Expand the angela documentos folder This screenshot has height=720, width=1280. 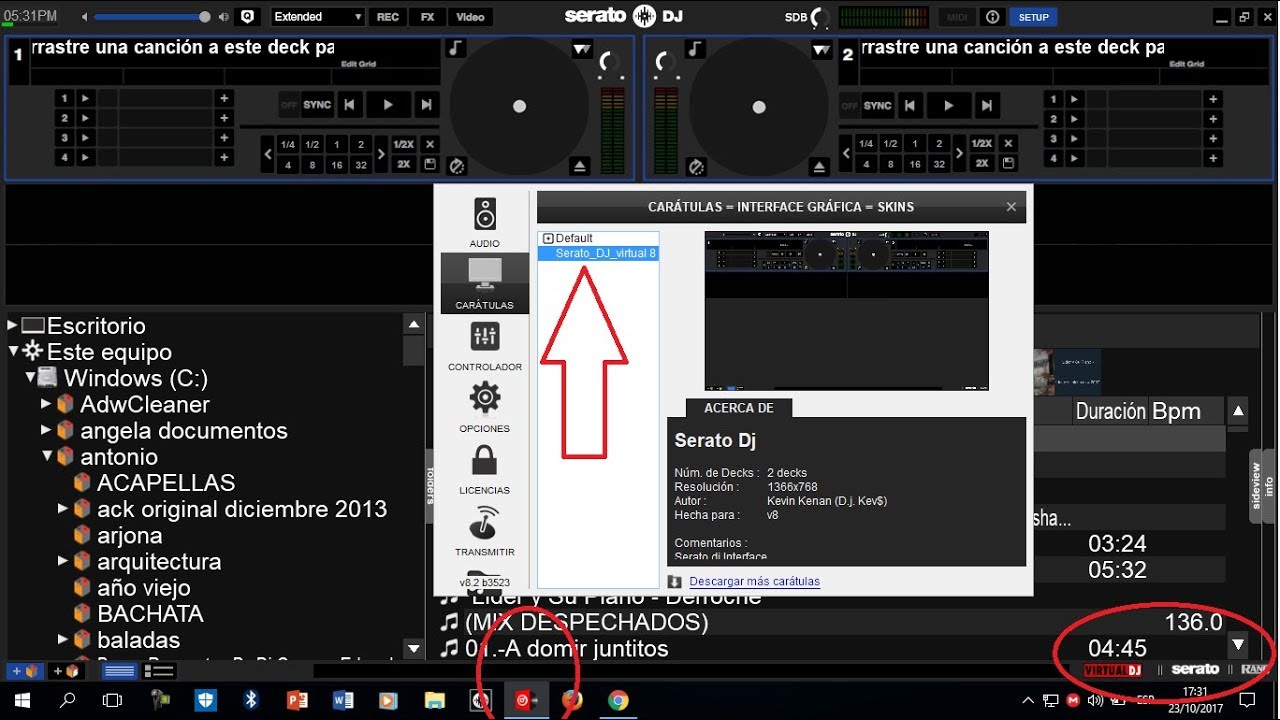click(46, 429)
